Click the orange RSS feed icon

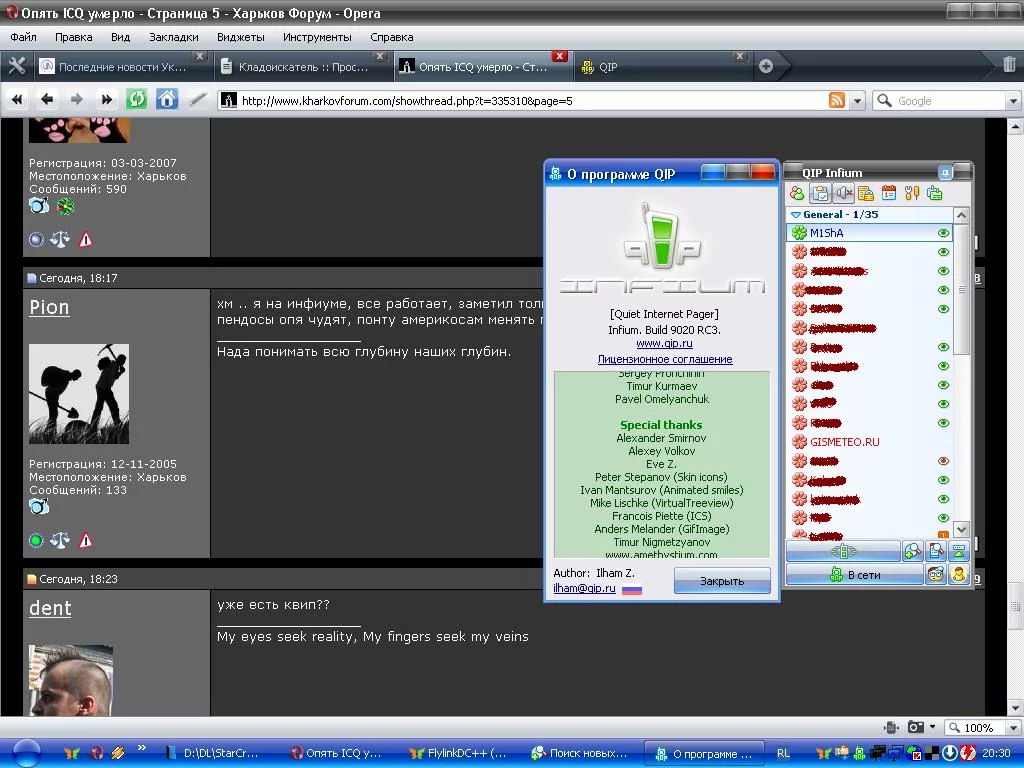837,101
